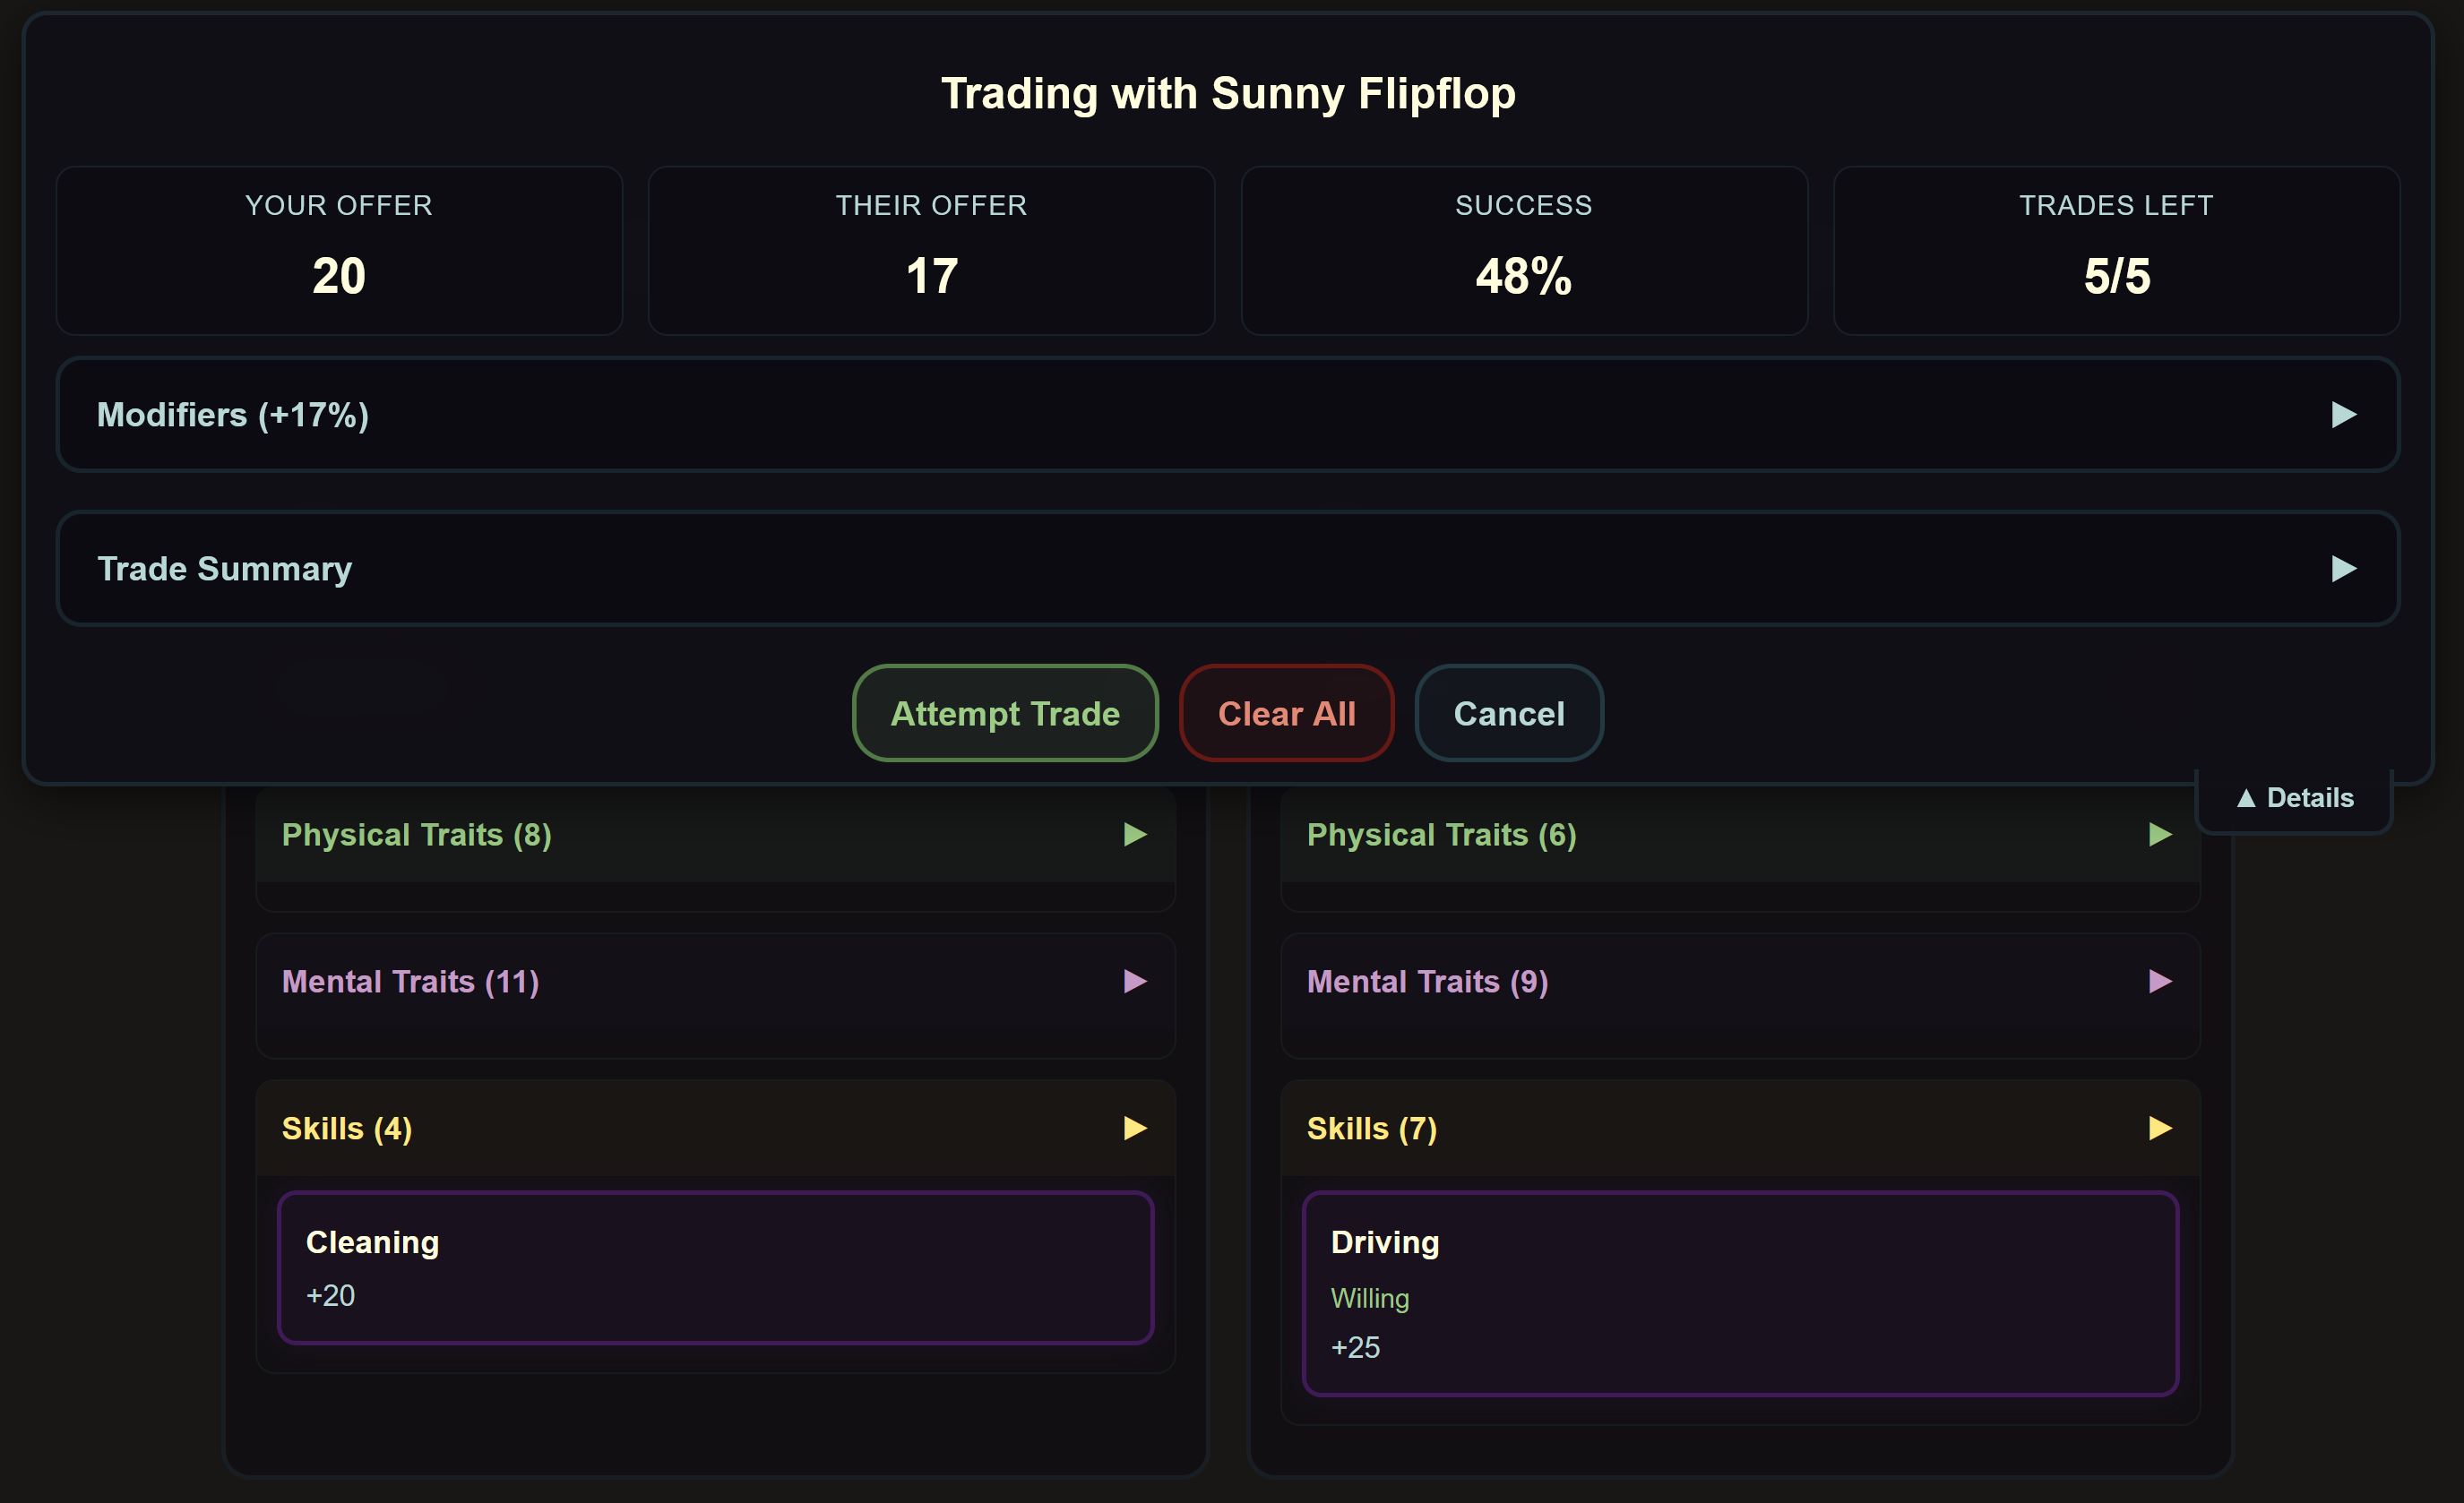
Task: Open Mental Traits (9) triangle icon
Action: (2159, 981)
